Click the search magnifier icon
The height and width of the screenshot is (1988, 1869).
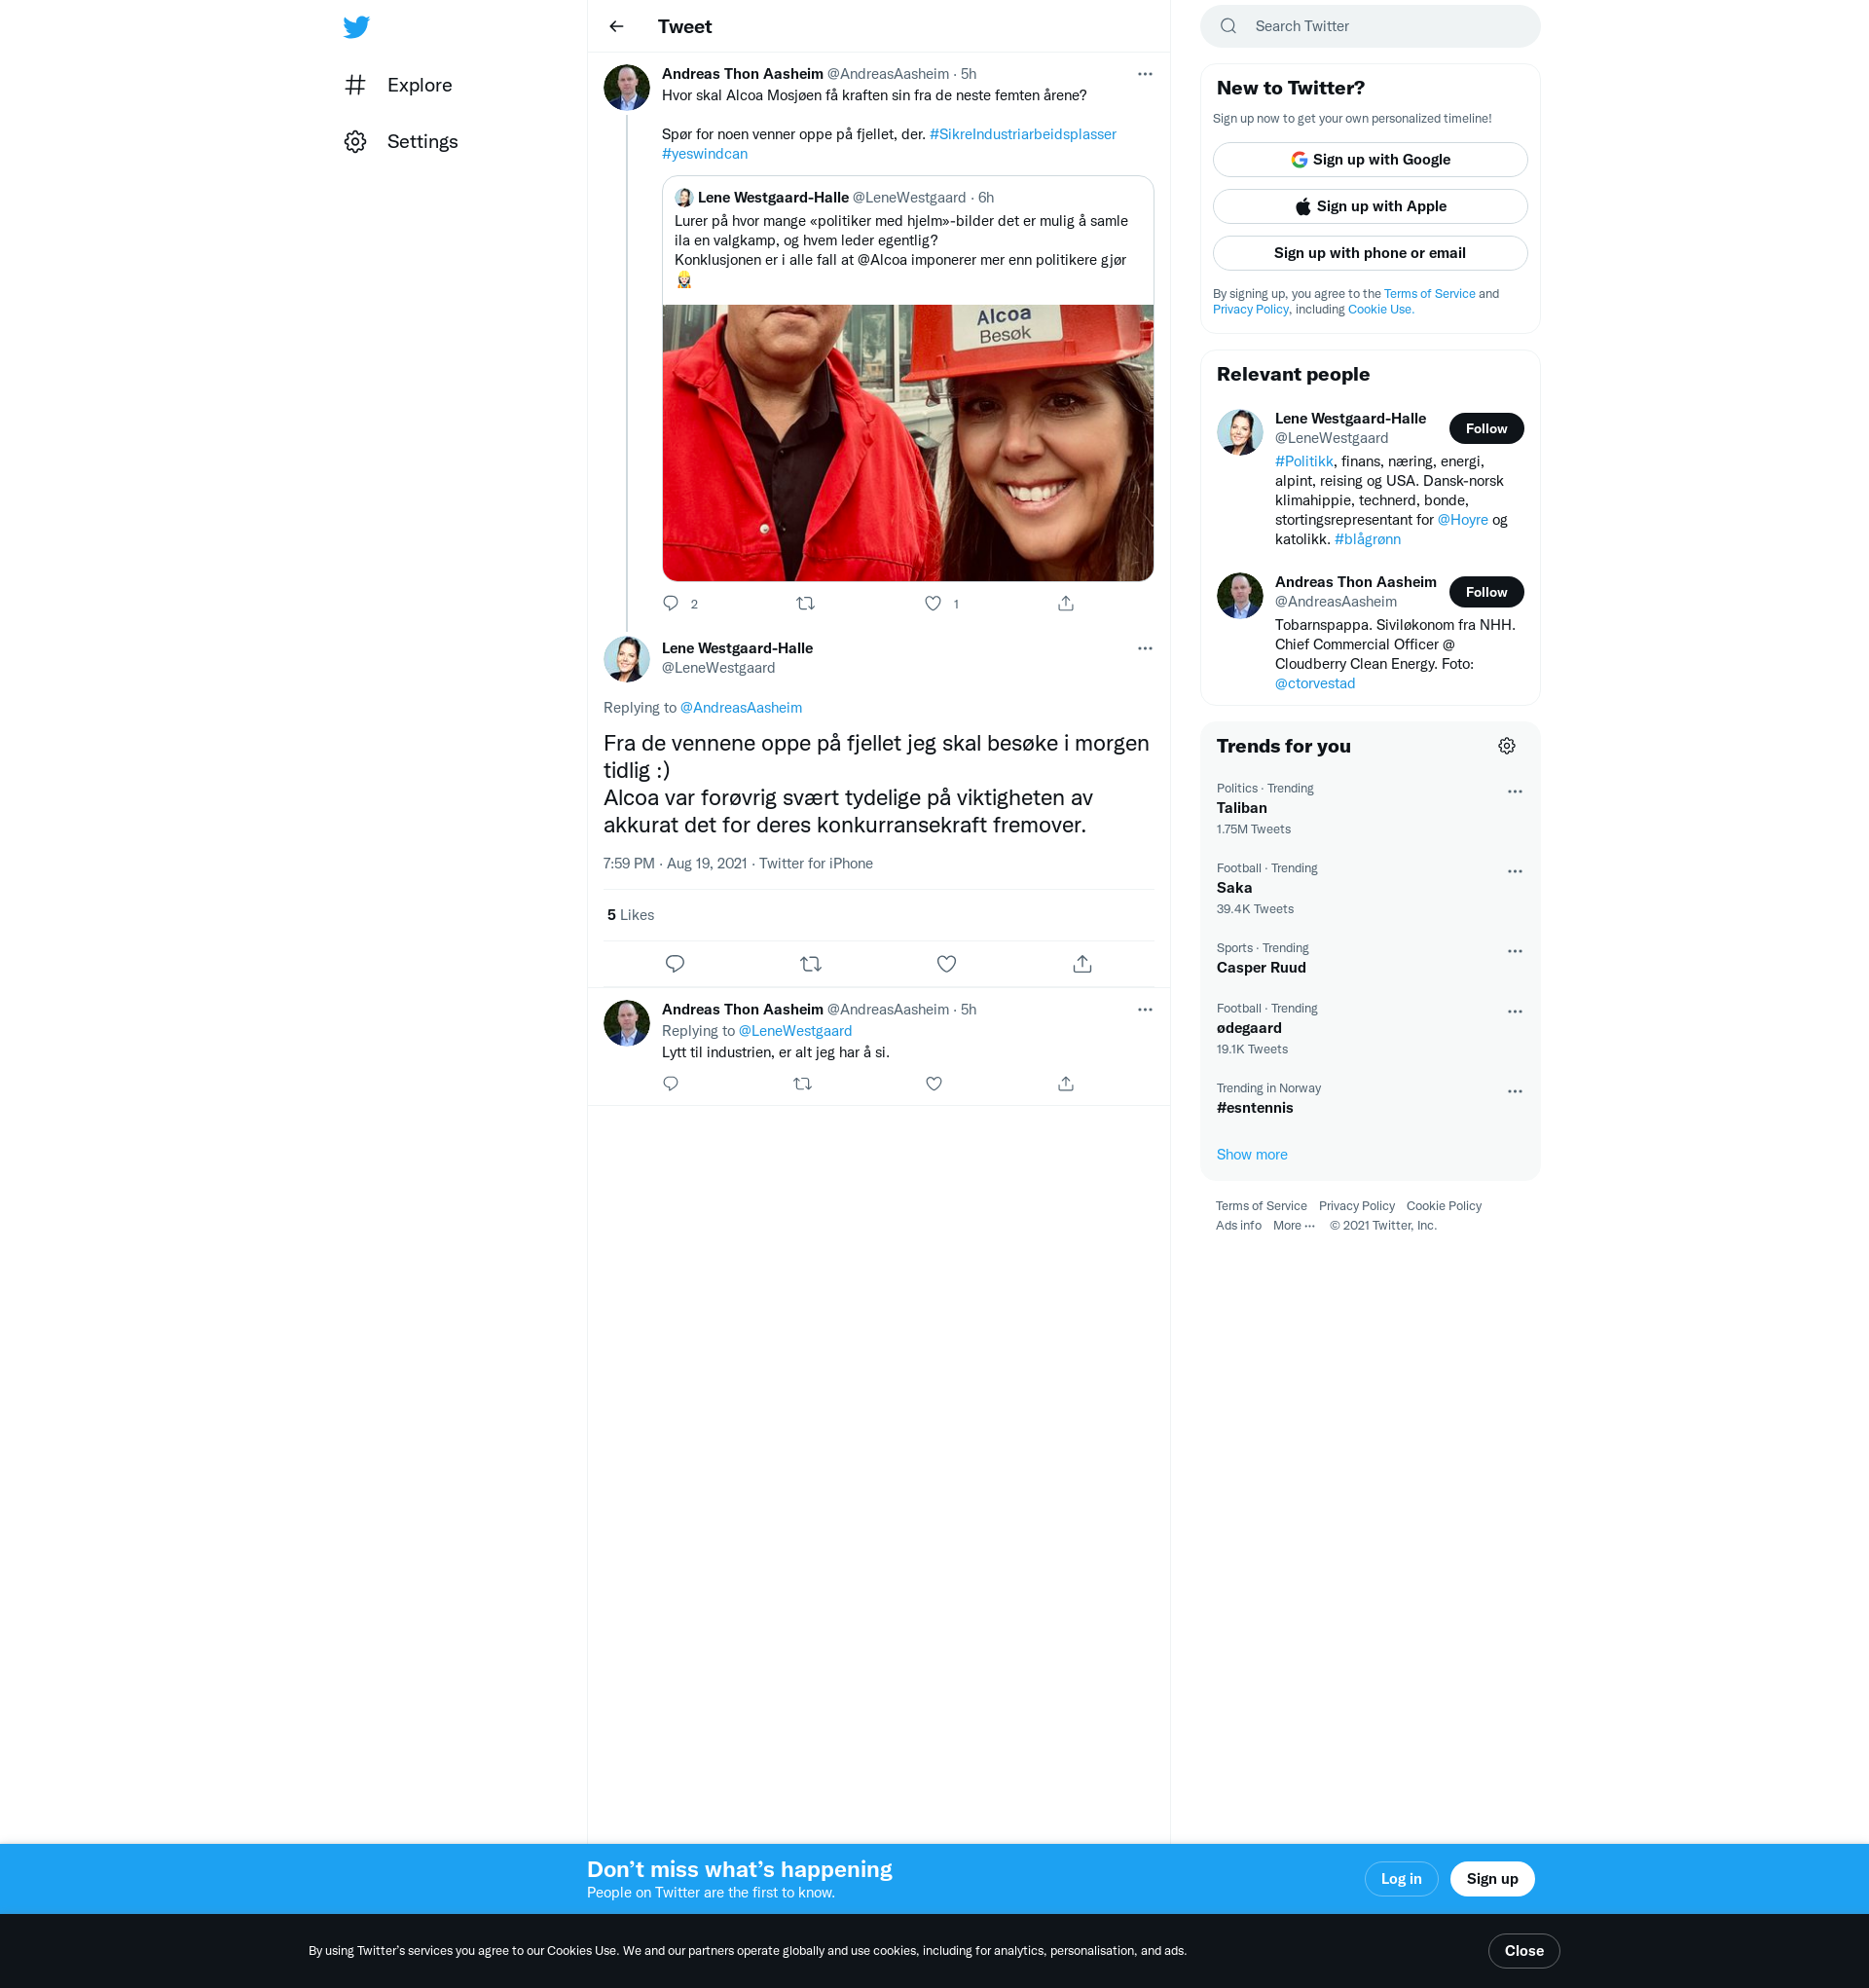click(1228, 26)
